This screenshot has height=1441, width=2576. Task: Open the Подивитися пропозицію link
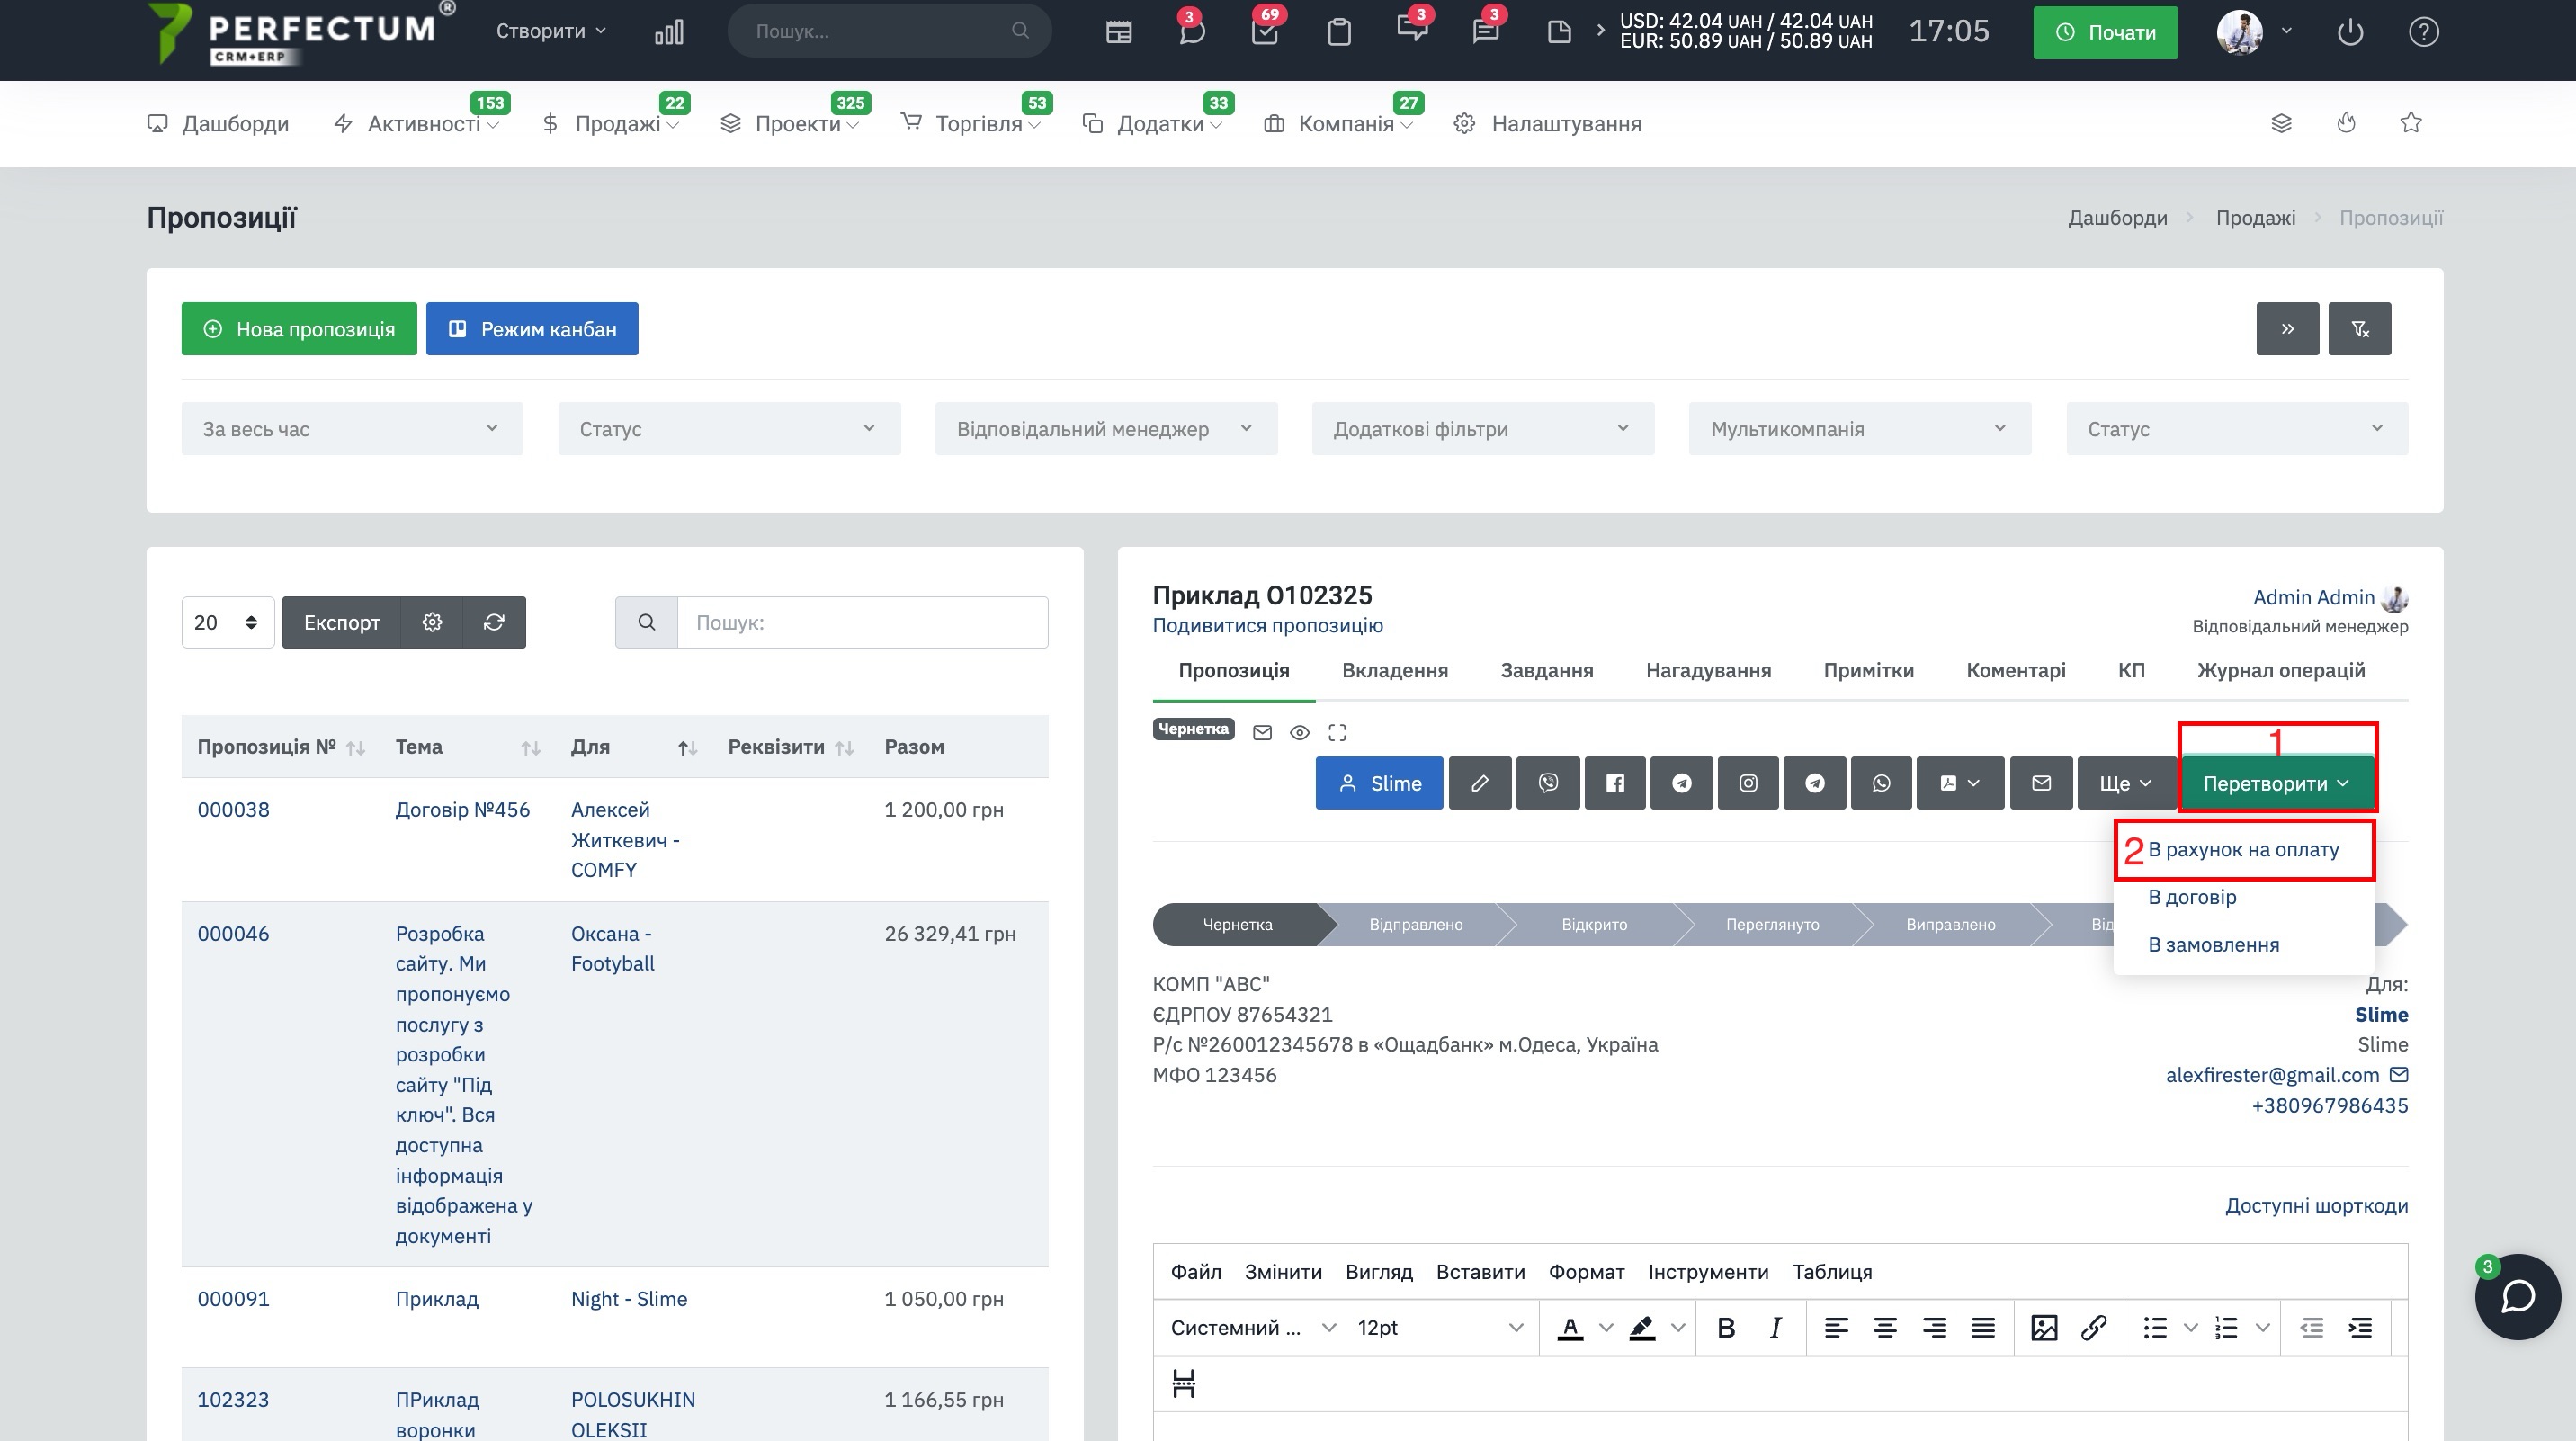click(x=1267, y=626)
